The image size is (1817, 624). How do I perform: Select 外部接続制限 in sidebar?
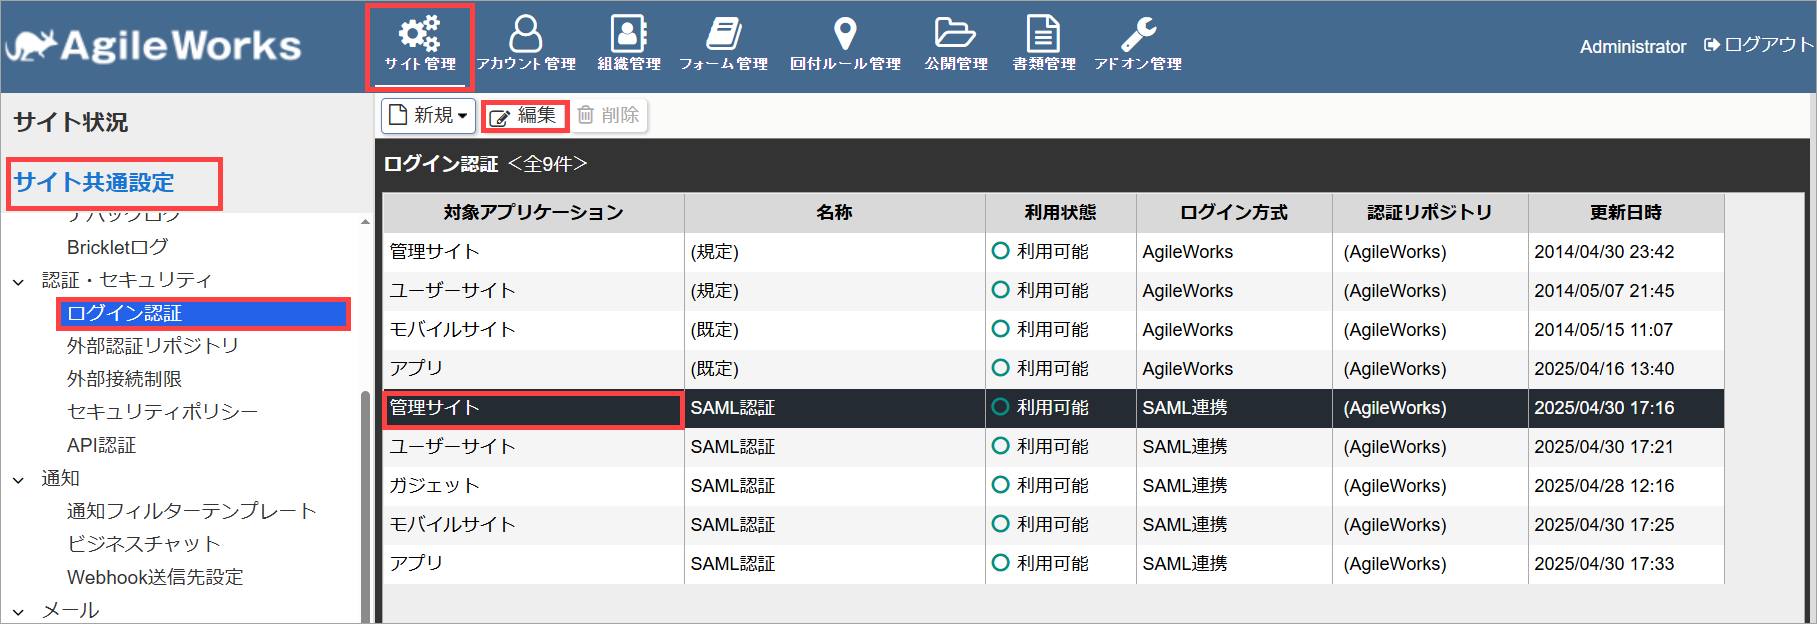[124, 379]
